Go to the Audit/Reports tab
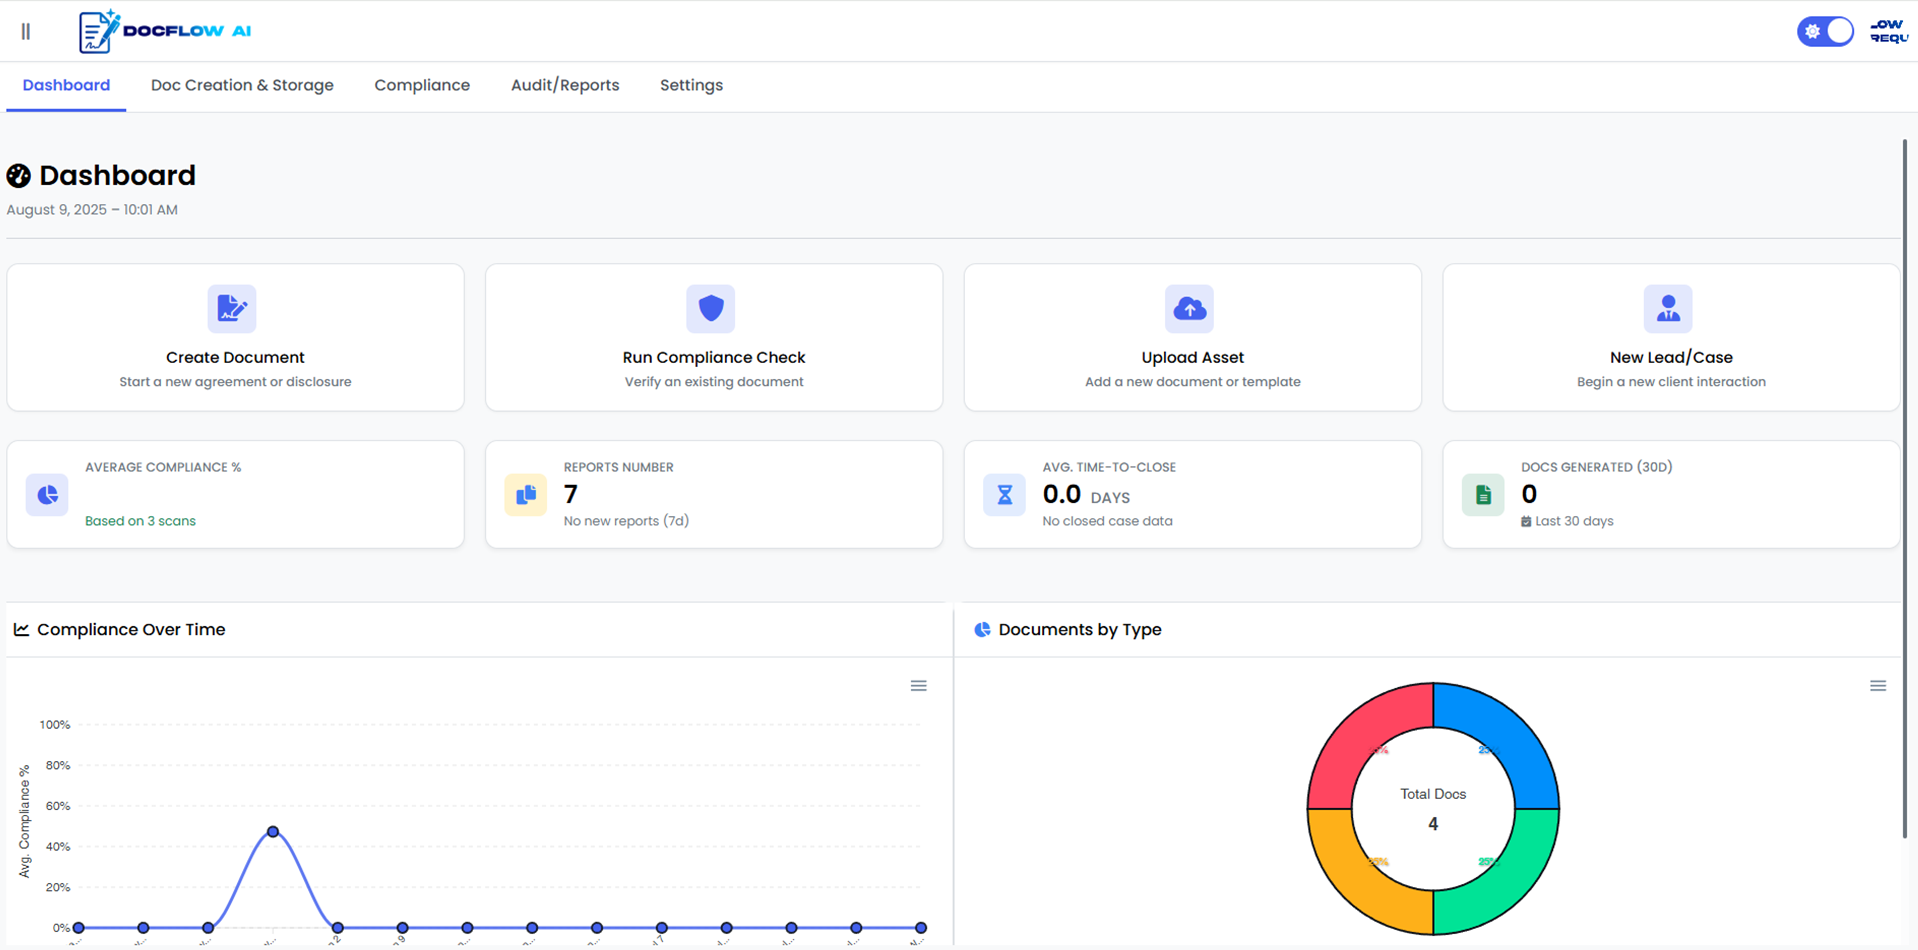Viewport: 1918px width, 950px height. click(565, 85)
